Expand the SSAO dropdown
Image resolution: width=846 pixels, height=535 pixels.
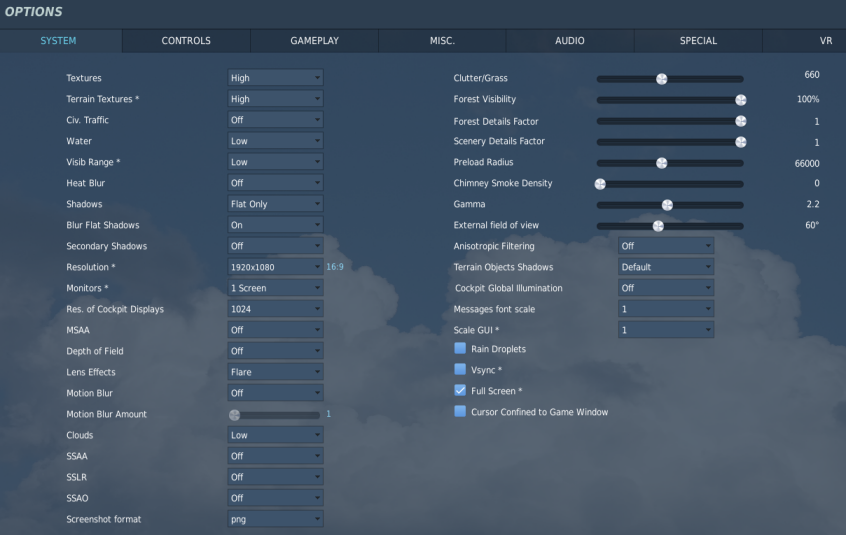point(275,498)
